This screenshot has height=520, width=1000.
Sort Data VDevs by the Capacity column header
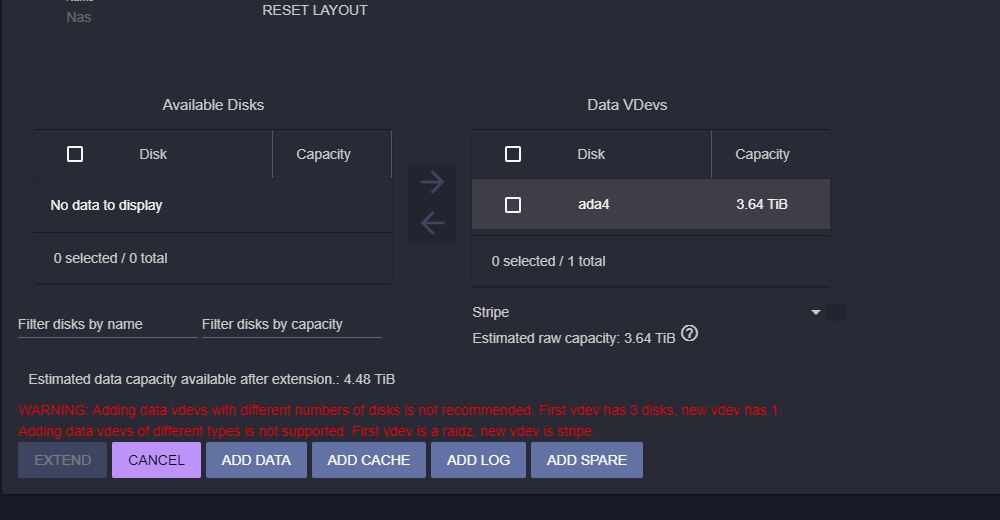click(x=762, y=154)
